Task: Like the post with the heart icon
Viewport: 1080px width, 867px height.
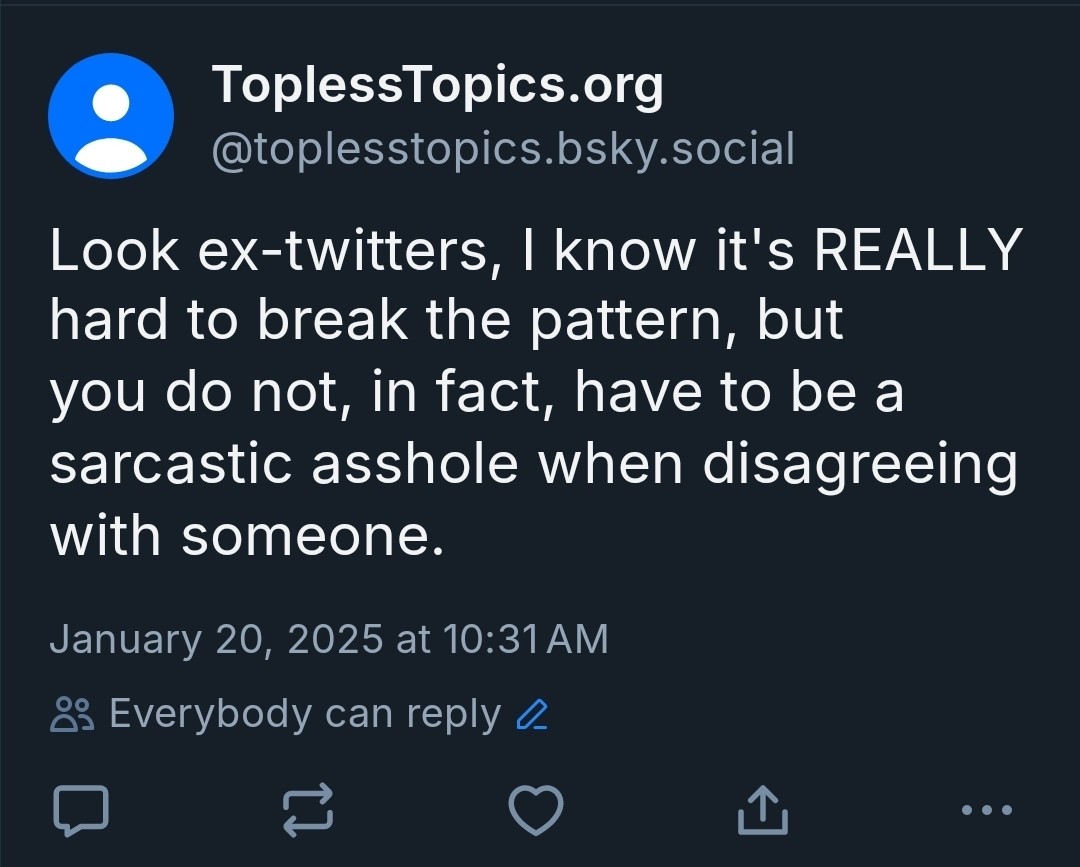Action: click(x=536, y=810)
